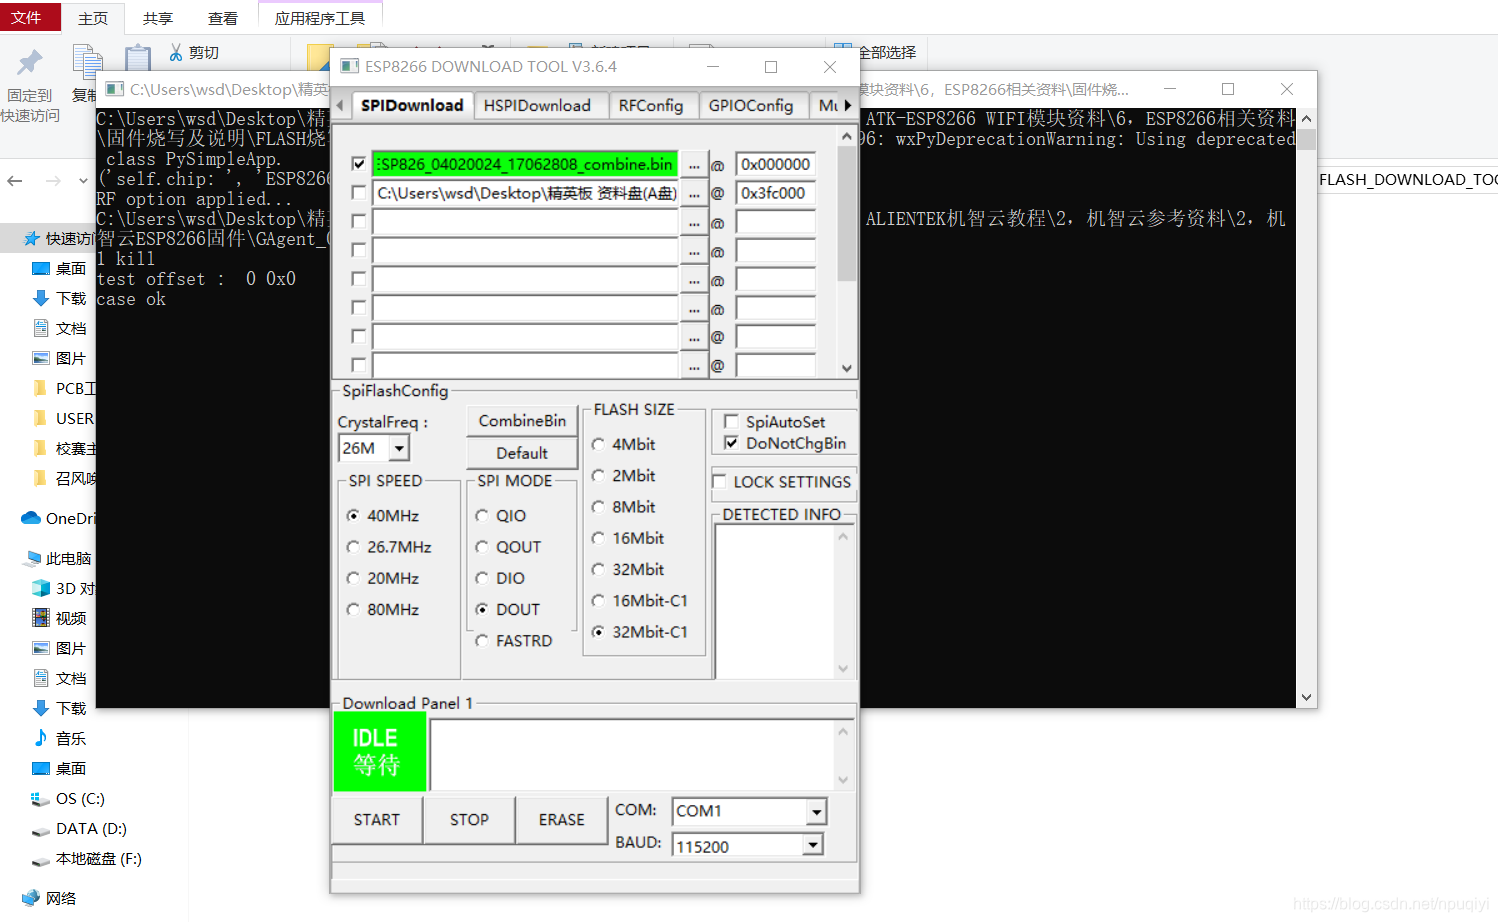Click the Default button
The image size is (1498, 922).
click(522, 453)
